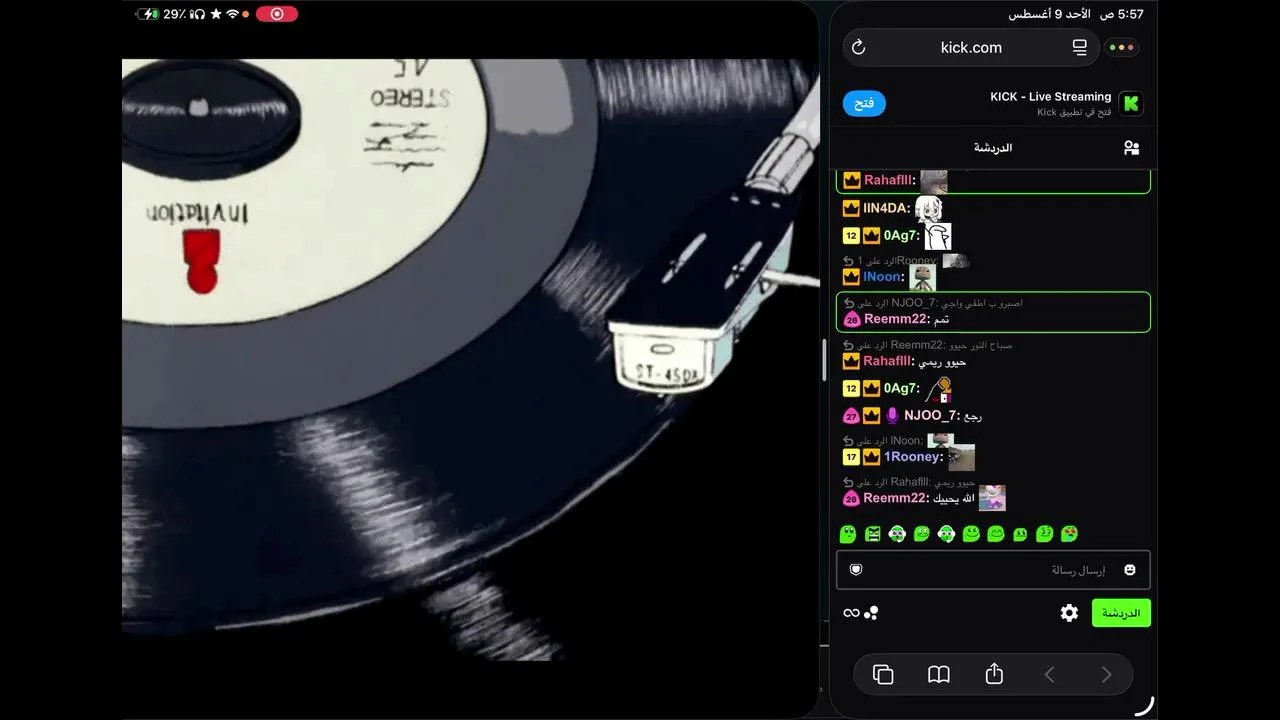Open chat settings gear
1280x720 pixels.
(1069, 613)
